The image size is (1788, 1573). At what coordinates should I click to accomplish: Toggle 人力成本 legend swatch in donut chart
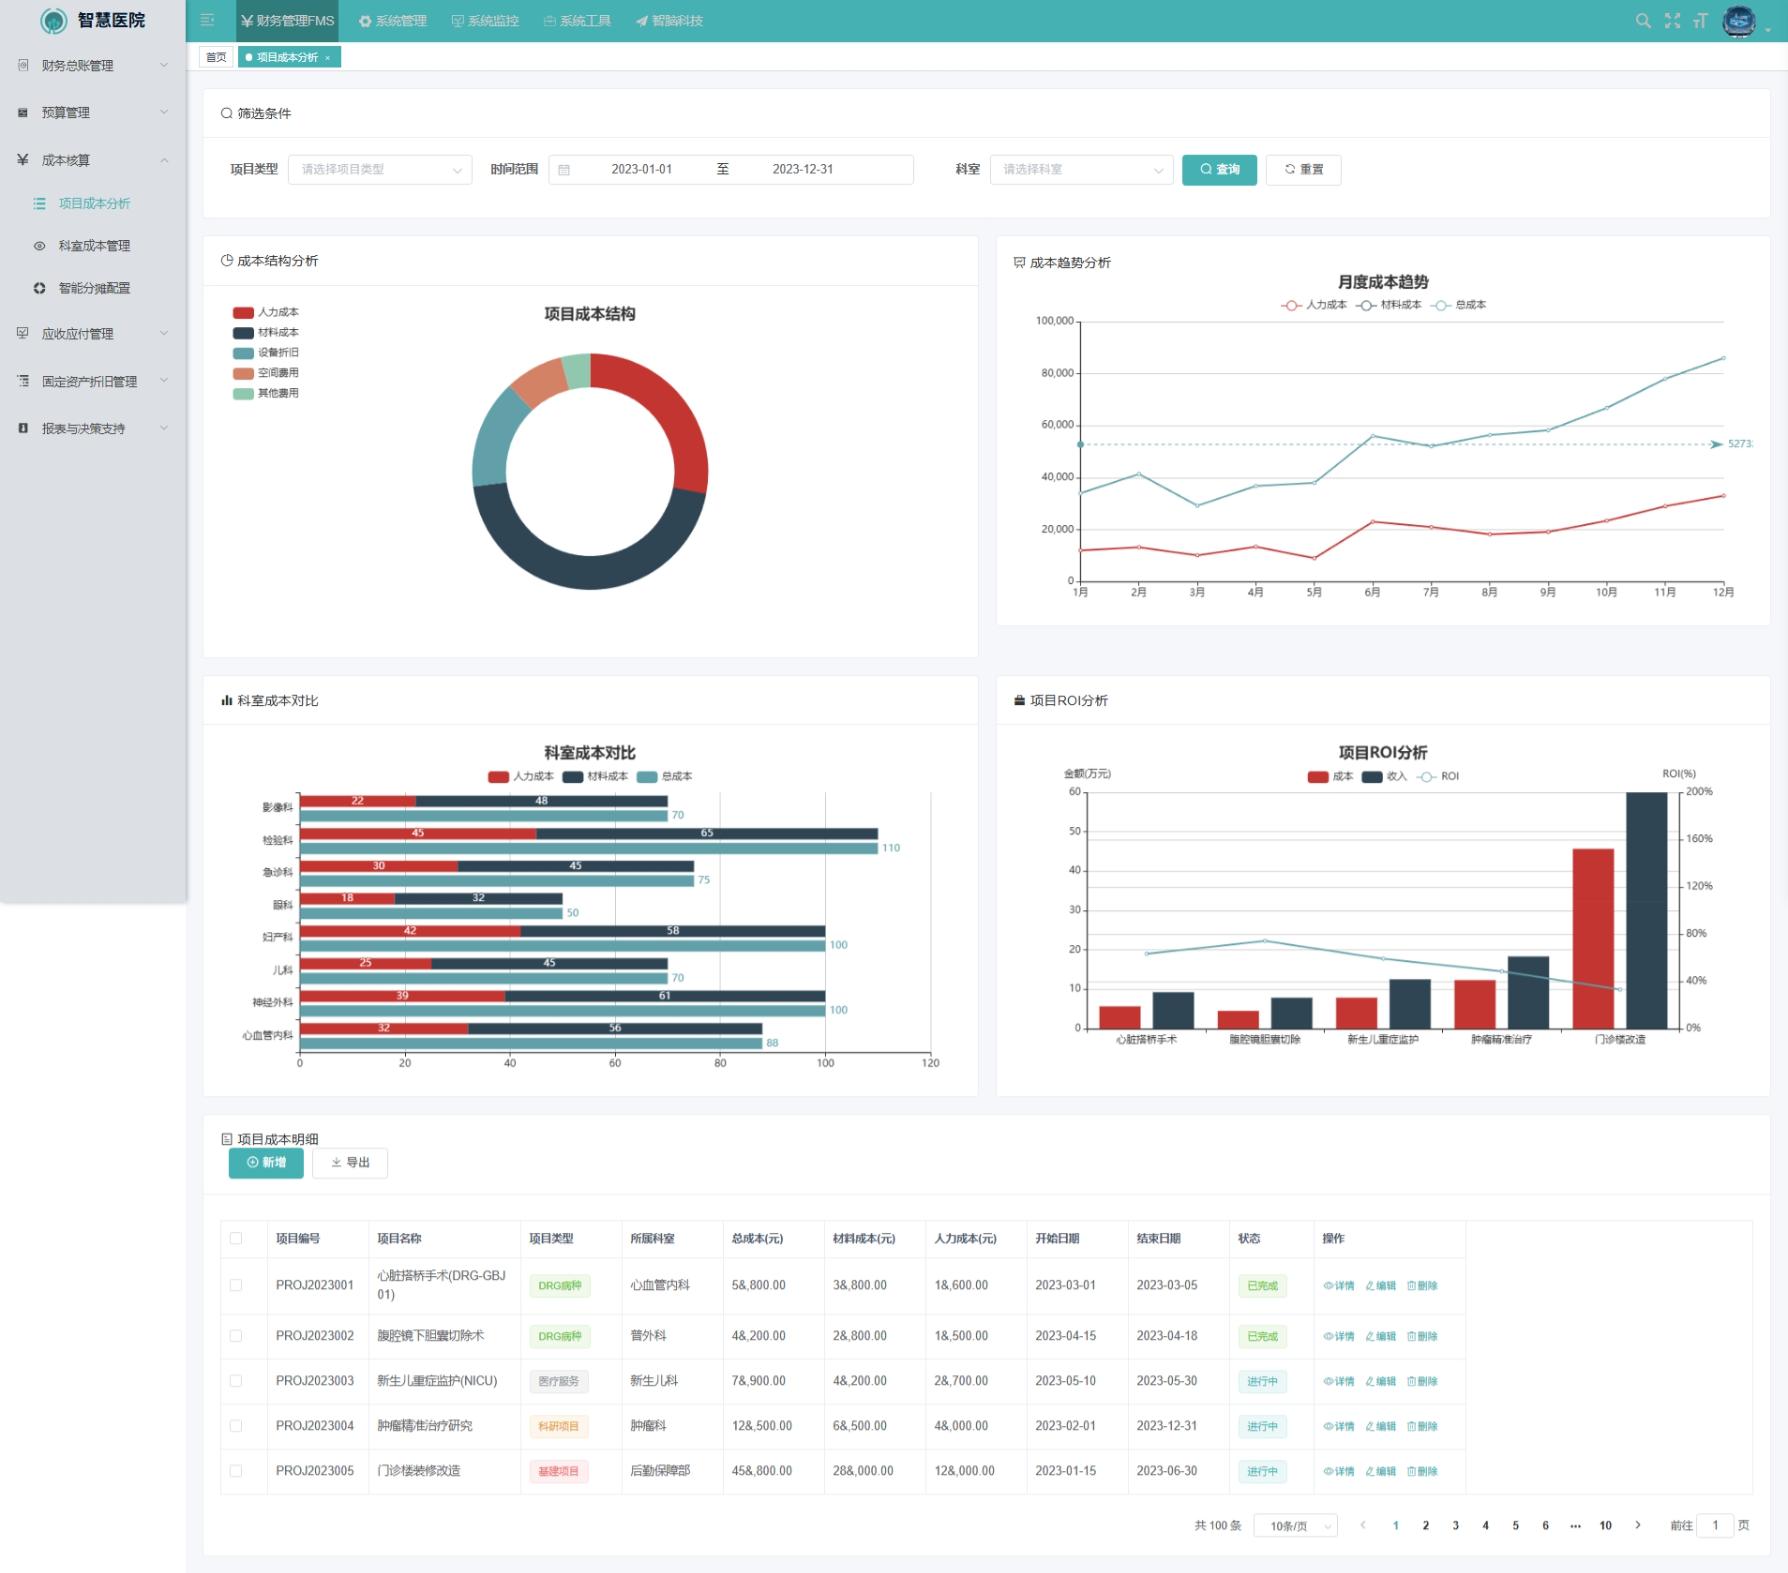coord(243,313)
